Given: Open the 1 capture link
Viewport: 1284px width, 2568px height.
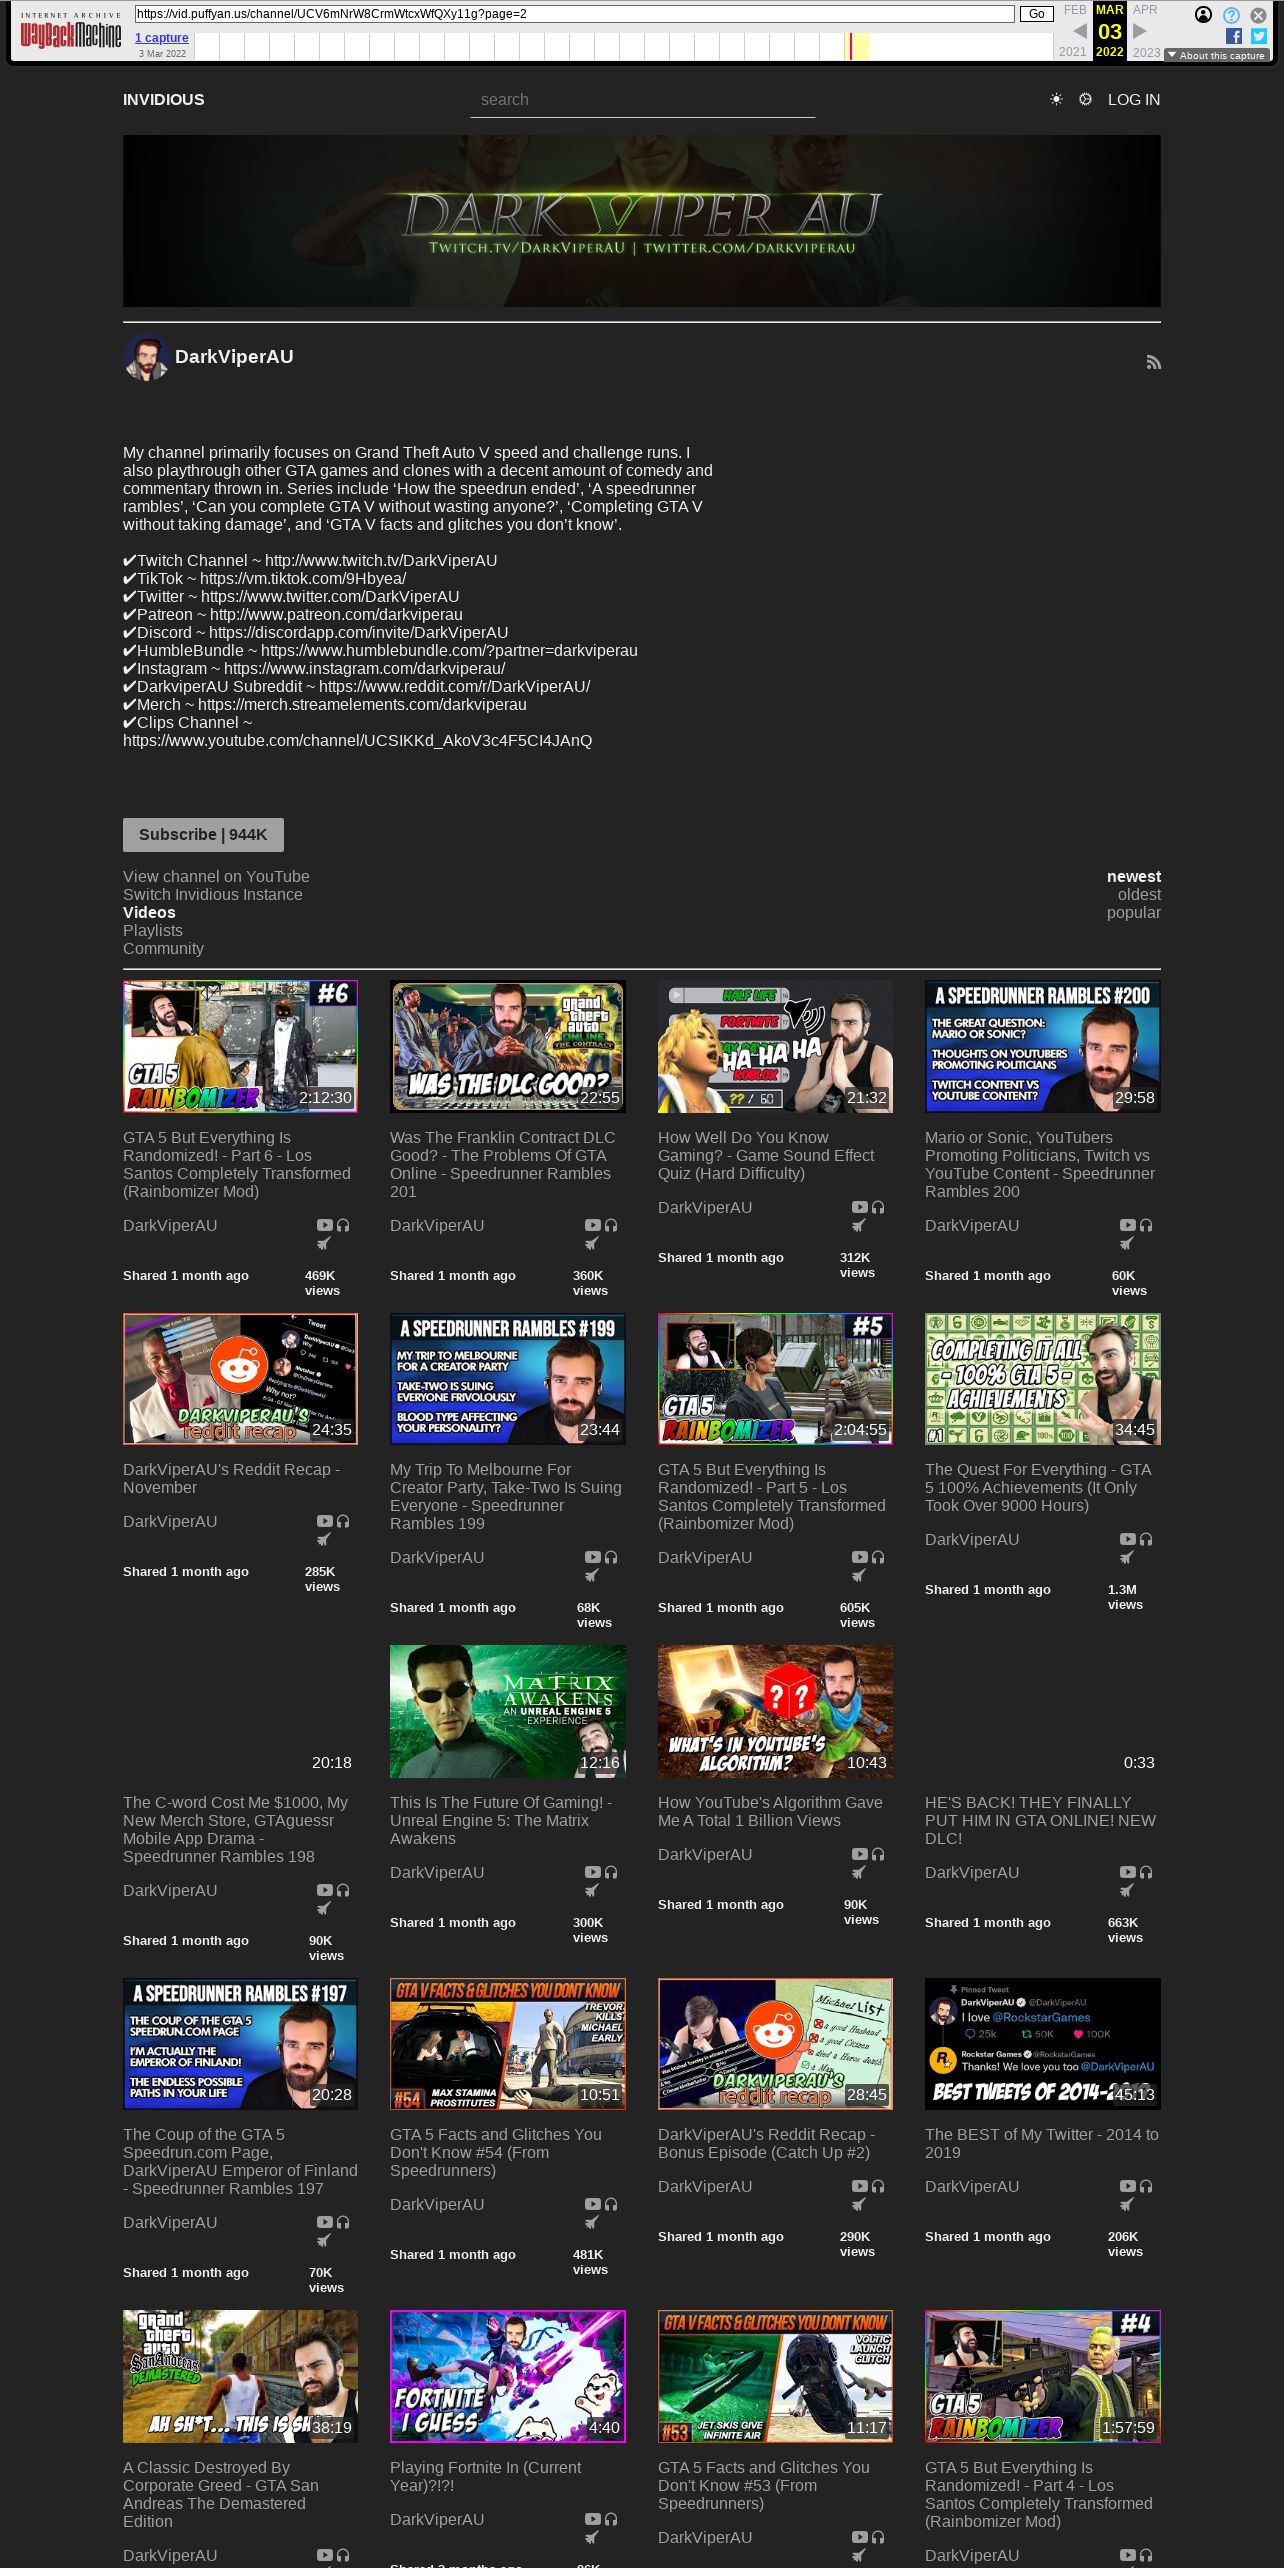Looking at the screenshot, I should [x=162, y=38].
